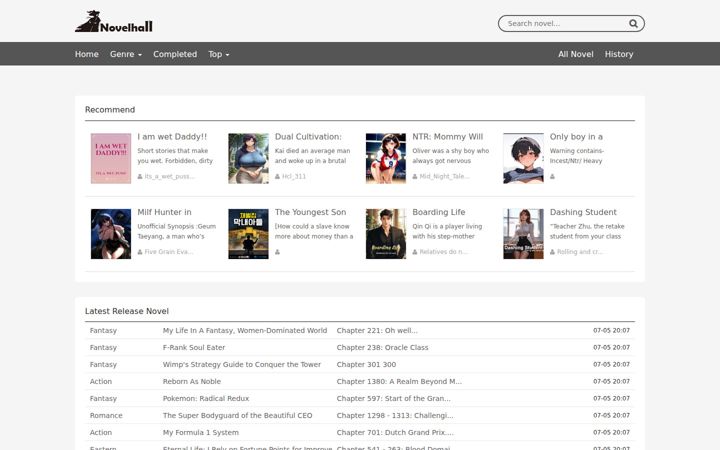Click author icon beside Rolling and cr...
720x450 pixels.
(552, 252)
